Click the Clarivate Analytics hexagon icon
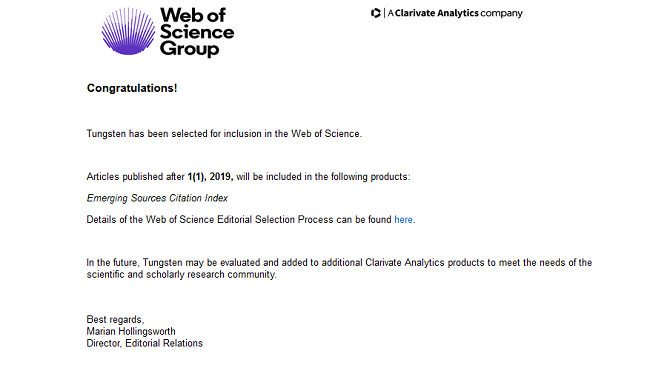 point(376,13)
